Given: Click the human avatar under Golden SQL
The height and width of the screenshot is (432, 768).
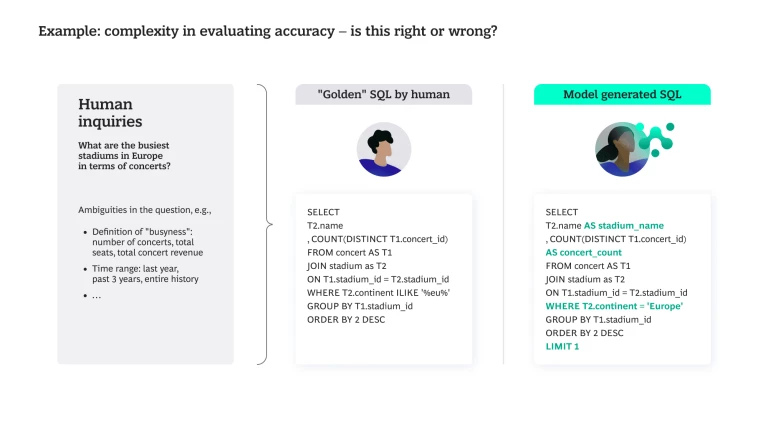Looking at the screenshot, I should click(x=384, y=150).
